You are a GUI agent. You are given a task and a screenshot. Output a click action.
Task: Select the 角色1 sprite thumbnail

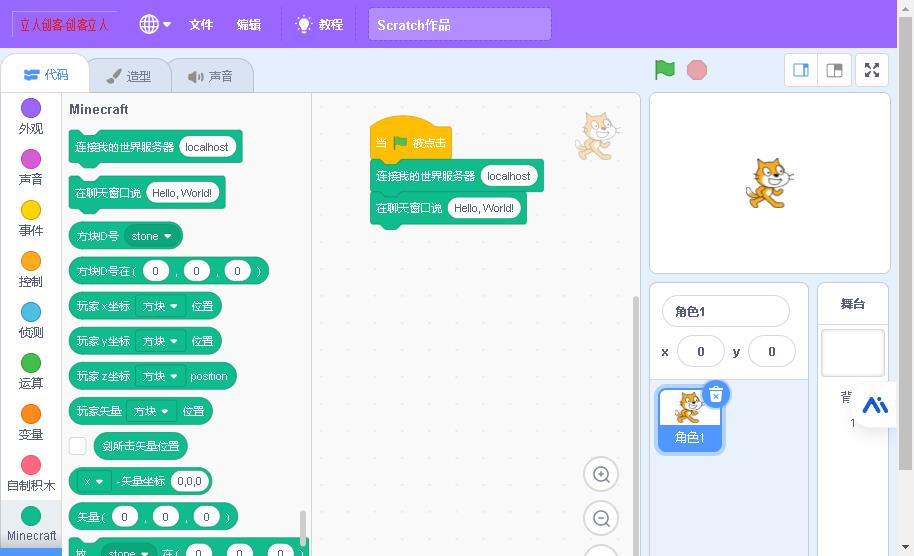(x=690, y=420)
